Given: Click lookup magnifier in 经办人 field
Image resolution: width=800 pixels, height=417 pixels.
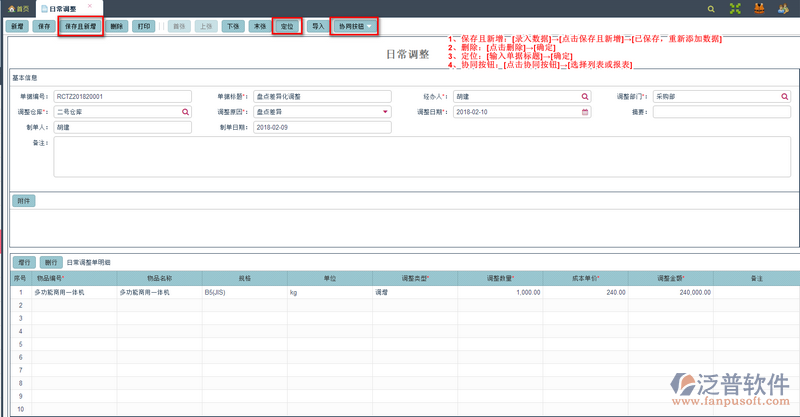Looking at the screenshot, I should 586,97.
